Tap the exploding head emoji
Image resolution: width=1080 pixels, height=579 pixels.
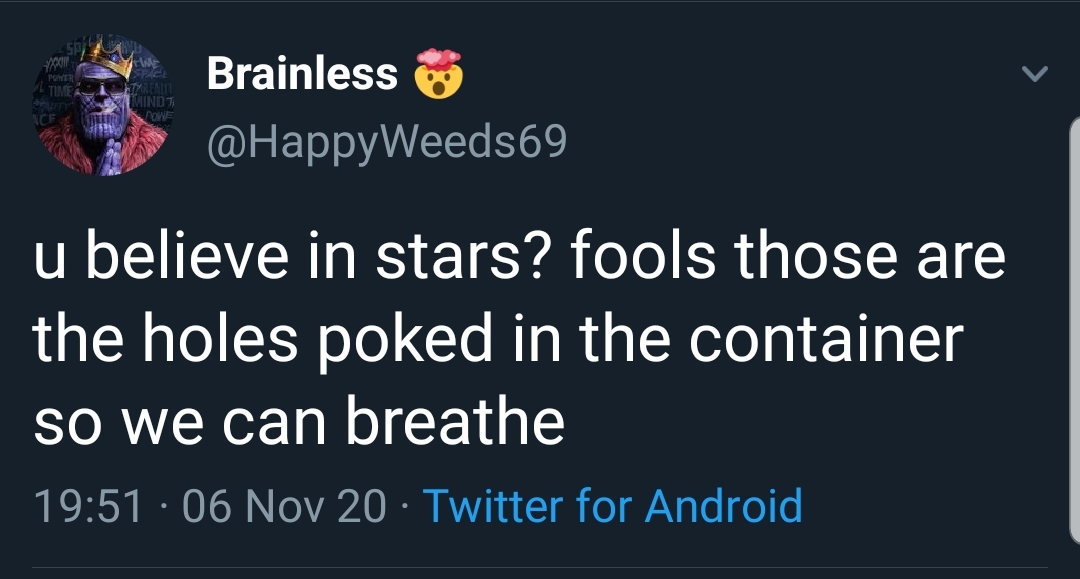pyautogui.click(x=438, y=75)
